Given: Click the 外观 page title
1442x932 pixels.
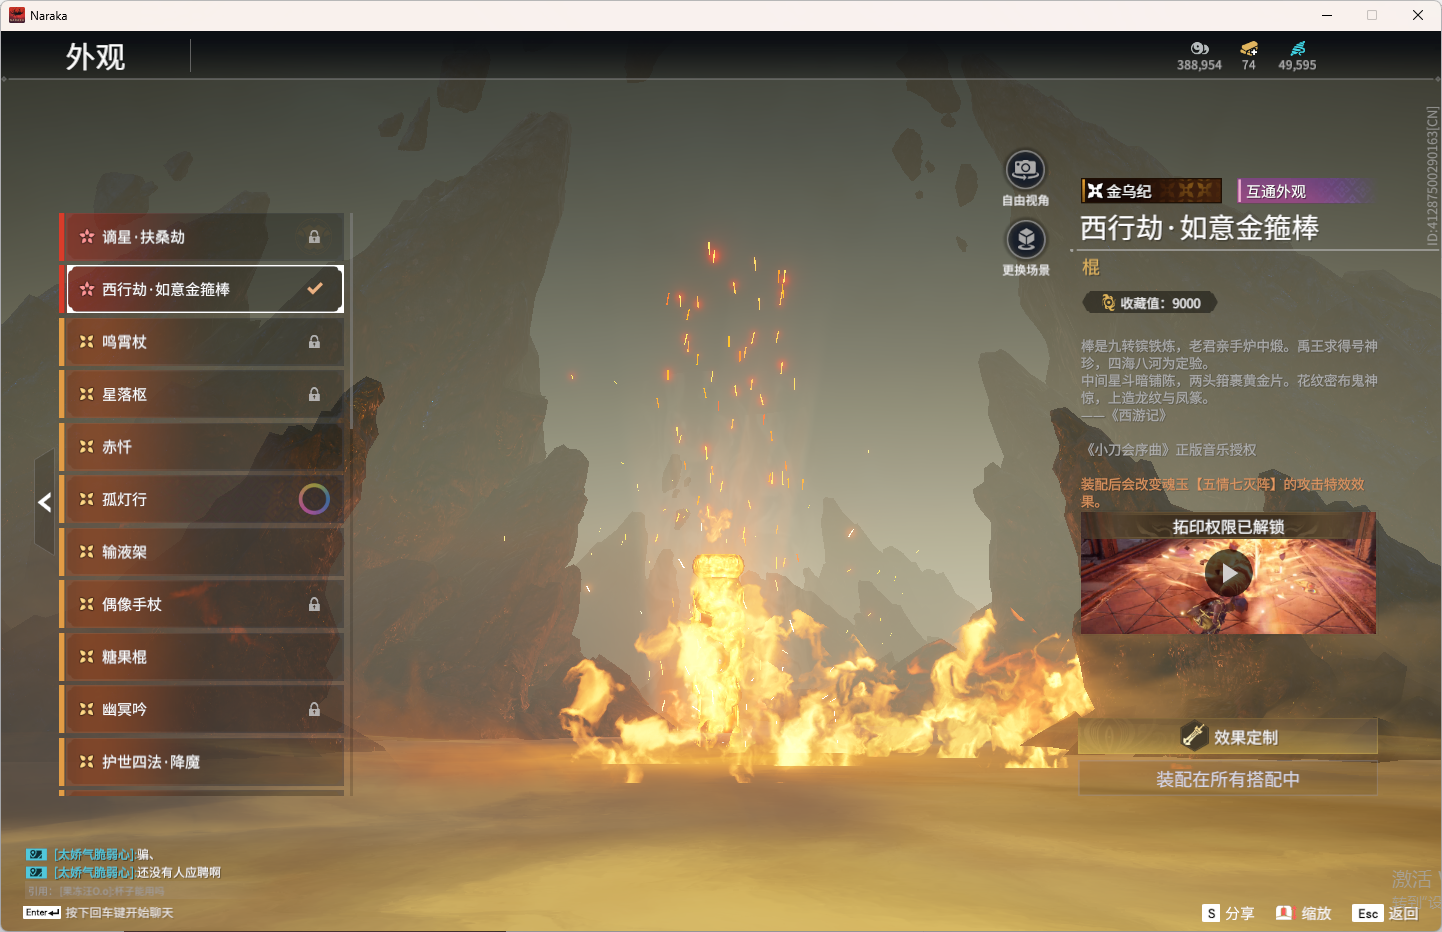Looking at the screenshot, I should 96,57.
